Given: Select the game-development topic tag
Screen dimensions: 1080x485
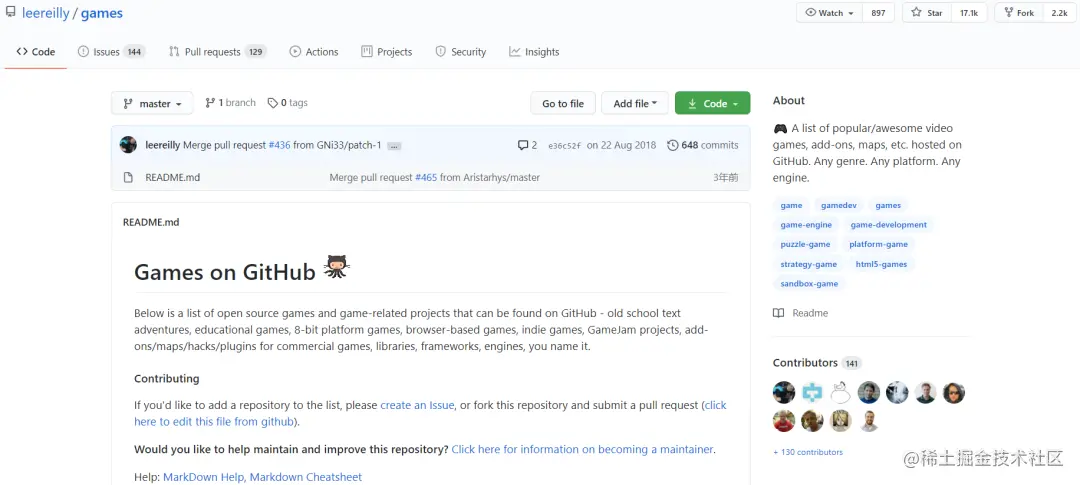Looking at the screenshot, I should [889, 225].
